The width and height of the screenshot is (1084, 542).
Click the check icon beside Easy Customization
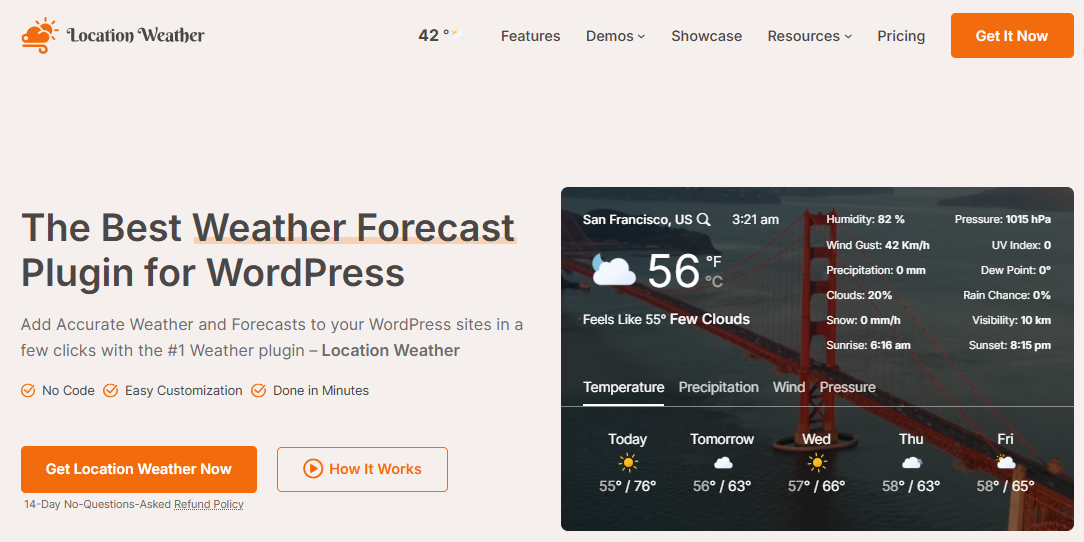pyautogui.click(x=111, y=391)
